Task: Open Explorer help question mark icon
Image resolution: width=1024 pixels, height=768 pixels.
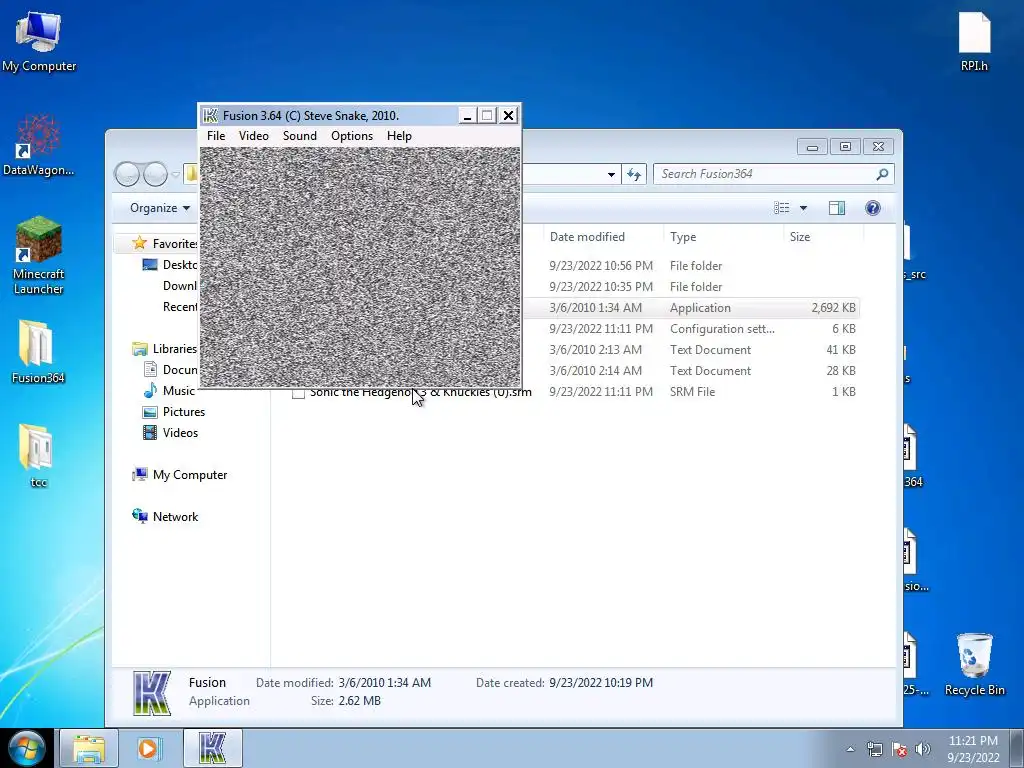Action: [x=872, y=208]
